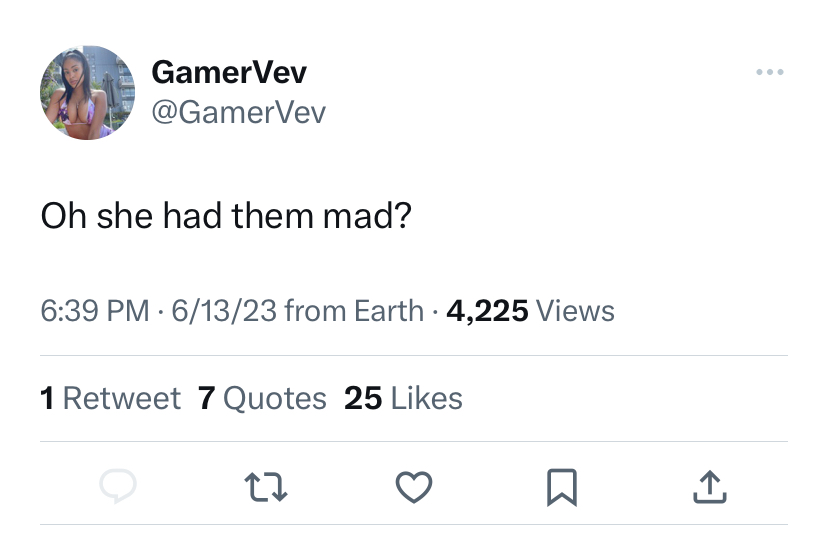Open the reply speech bubble icon
Viewport: 828px width, 543px height.
(118, 486)
